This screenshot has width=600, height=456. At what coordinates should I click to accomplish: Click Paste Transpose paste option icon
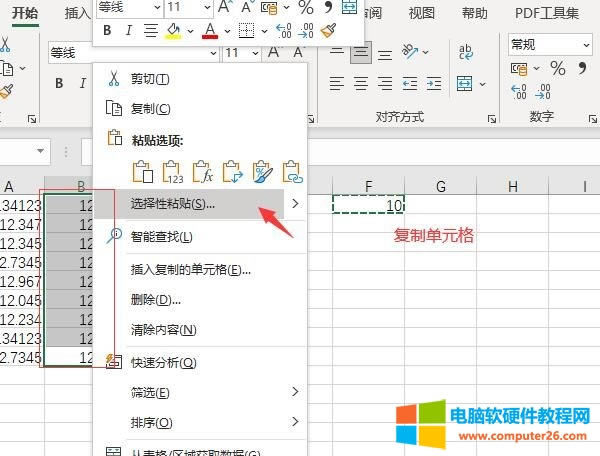pyautogui.click(x=232, y=172)
